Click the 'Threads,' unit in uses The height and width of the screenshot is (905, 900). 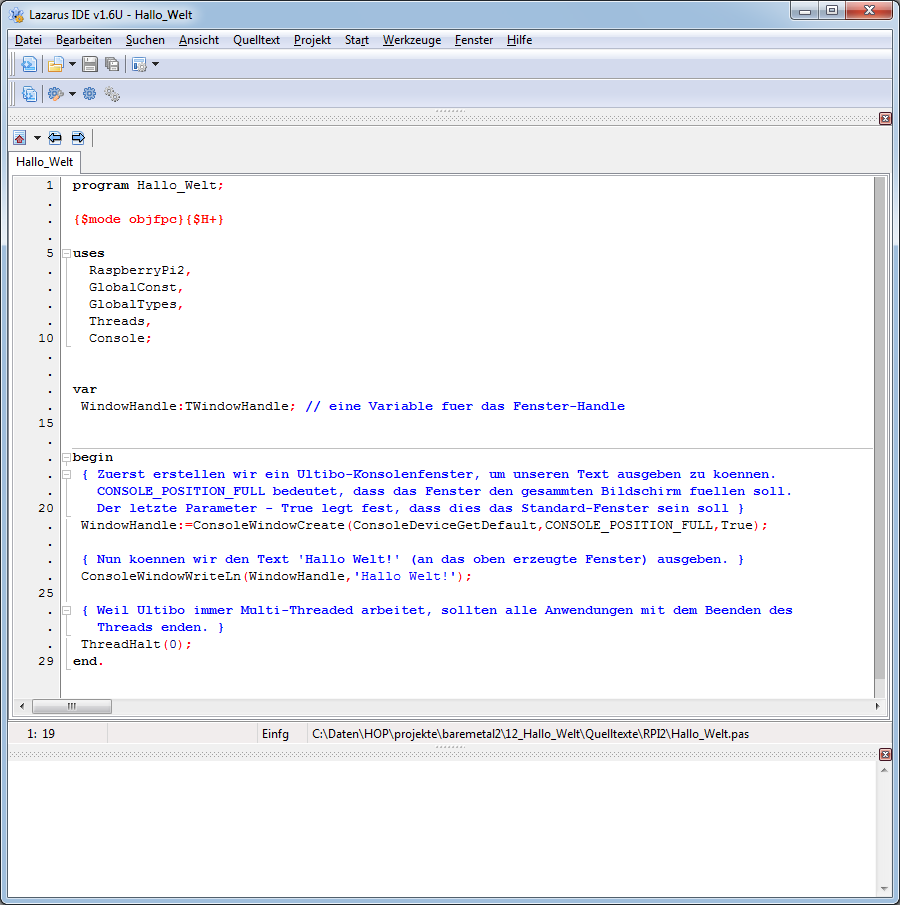tap(119, 321)
